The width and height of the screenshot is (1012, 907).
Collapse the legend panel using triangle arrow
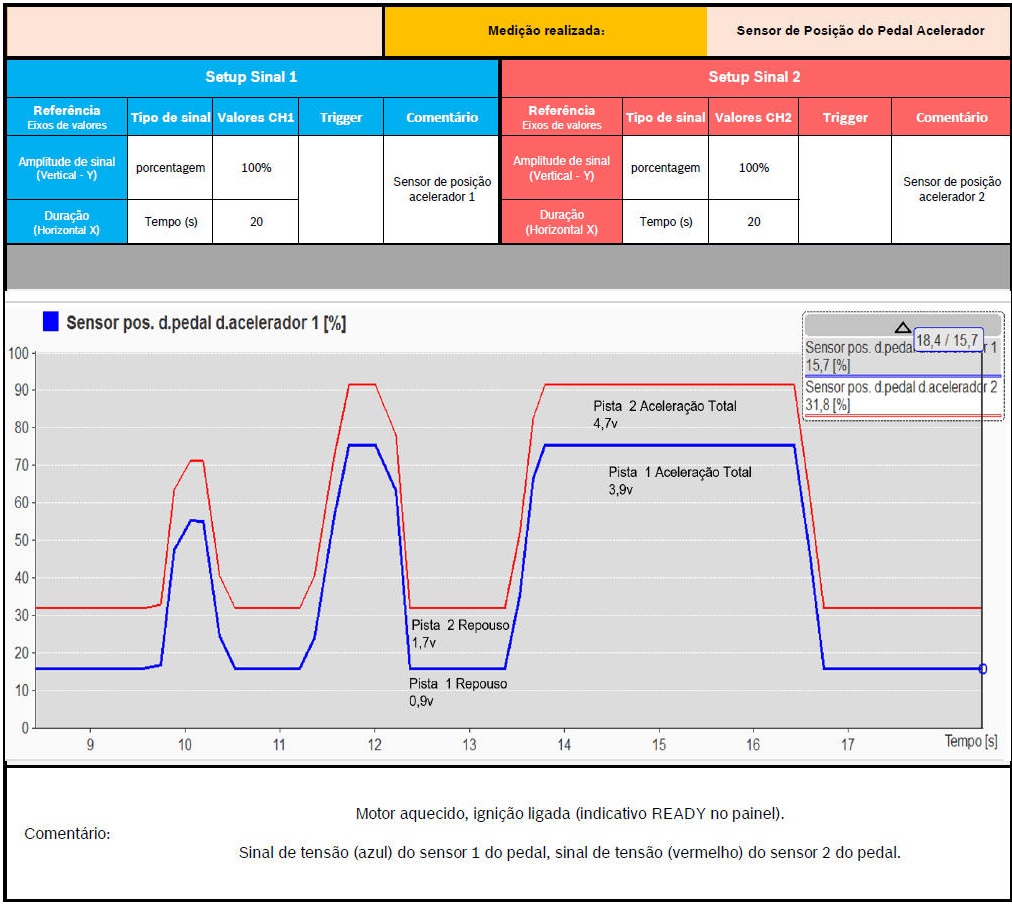click(x=902, y=327)
